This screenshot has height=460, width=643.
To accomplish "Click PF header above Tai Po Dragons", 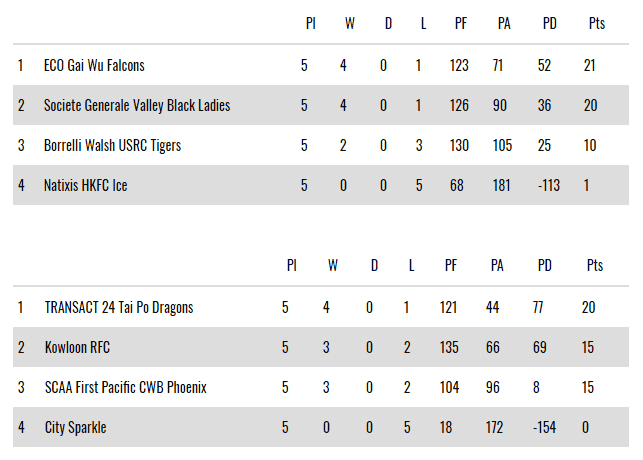I will point(451,266).
